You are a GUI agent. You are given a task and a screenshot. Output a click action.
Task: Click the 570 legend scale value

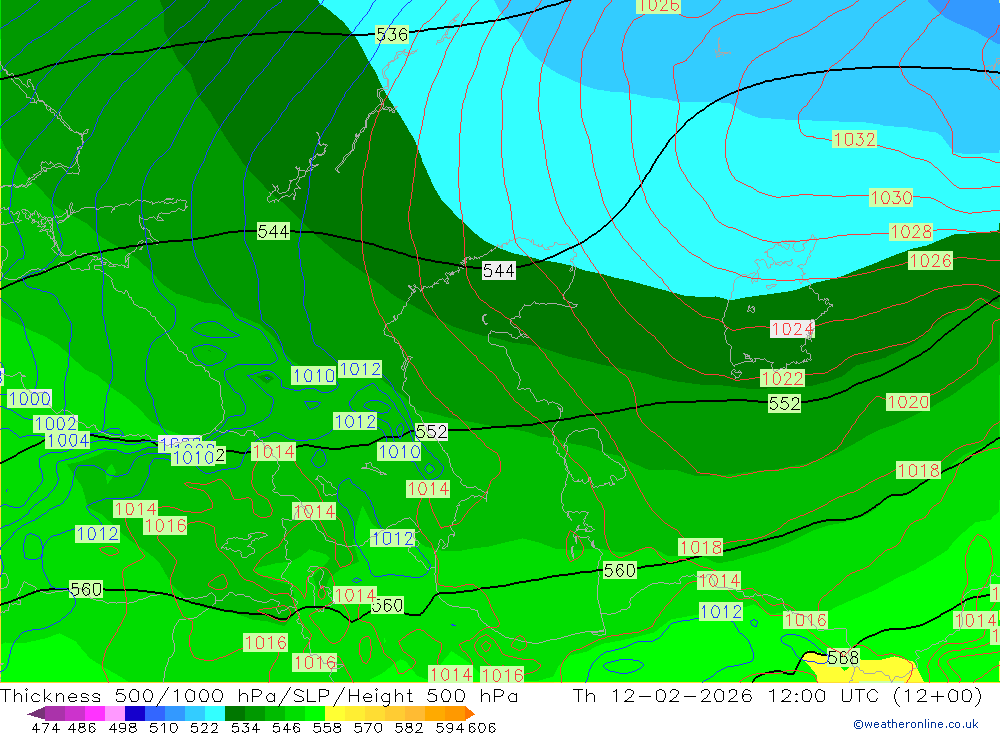point(367,727)
